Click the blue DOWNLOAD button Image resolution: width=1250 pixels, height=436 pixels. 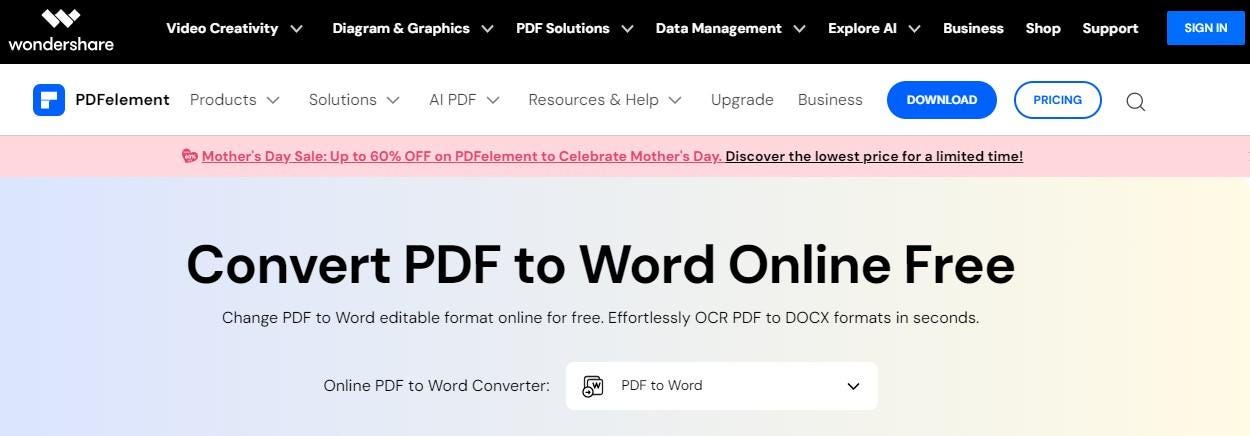tap(942, 100)
